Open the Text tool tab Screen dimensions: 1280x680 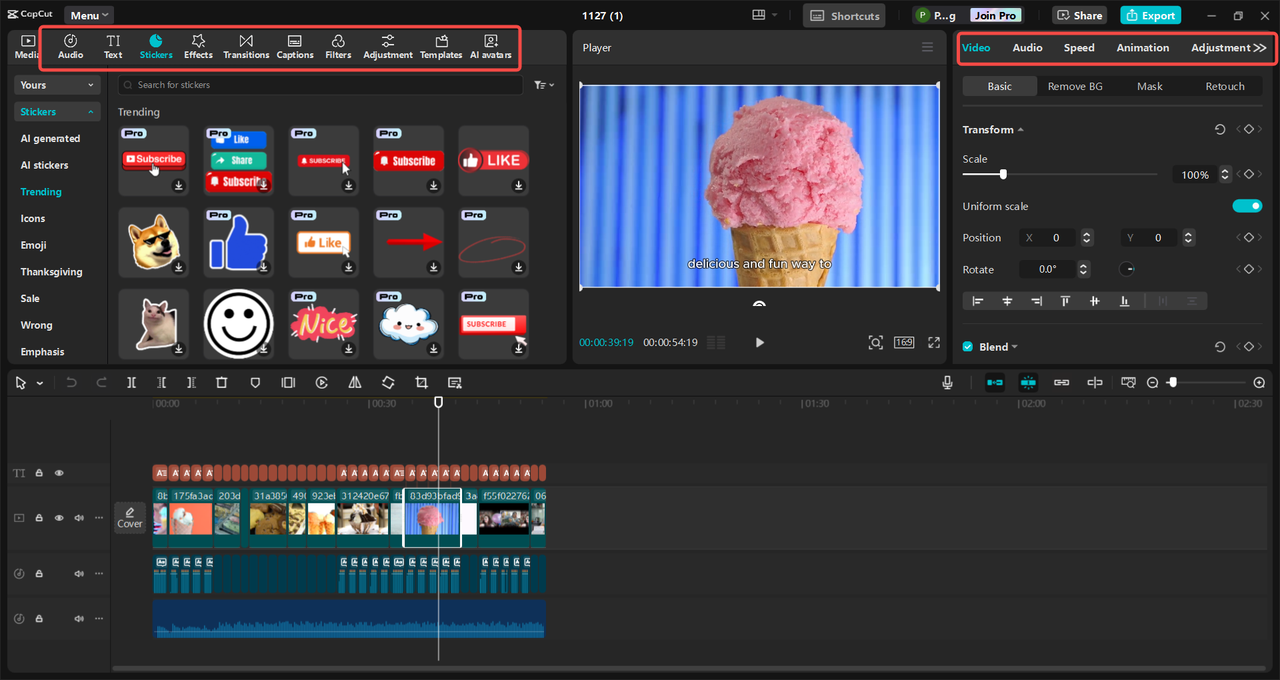click(113, 46)
